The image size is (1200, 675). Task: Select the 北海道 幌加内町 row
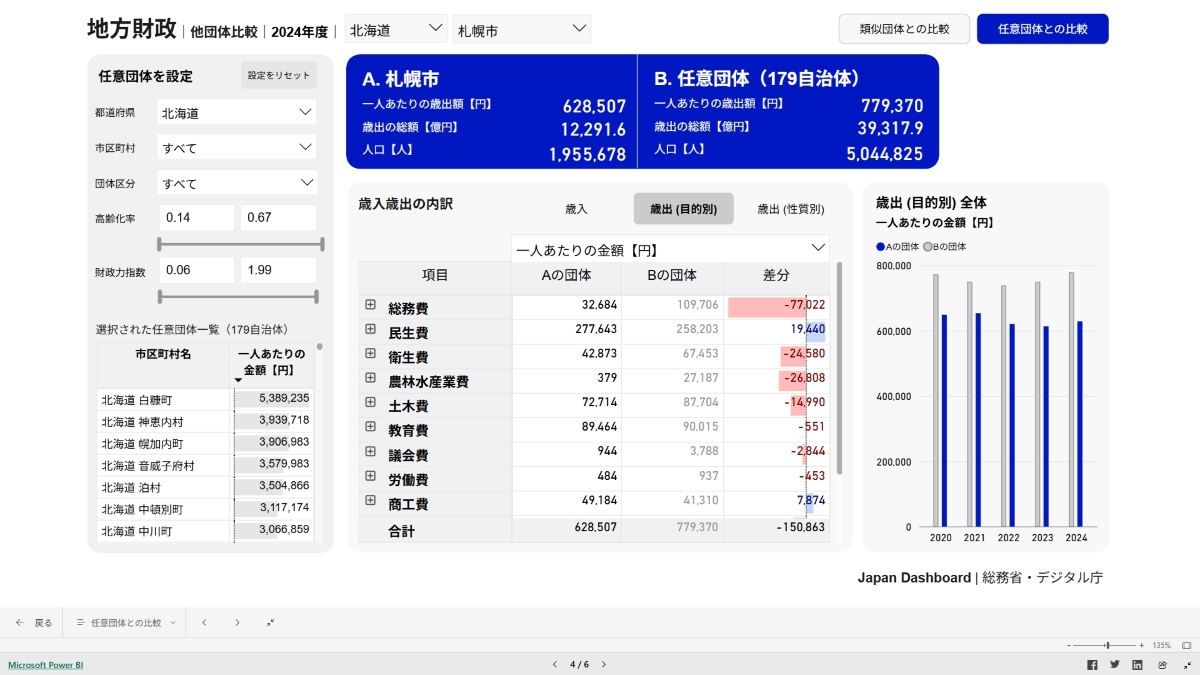tap(205, 443)
